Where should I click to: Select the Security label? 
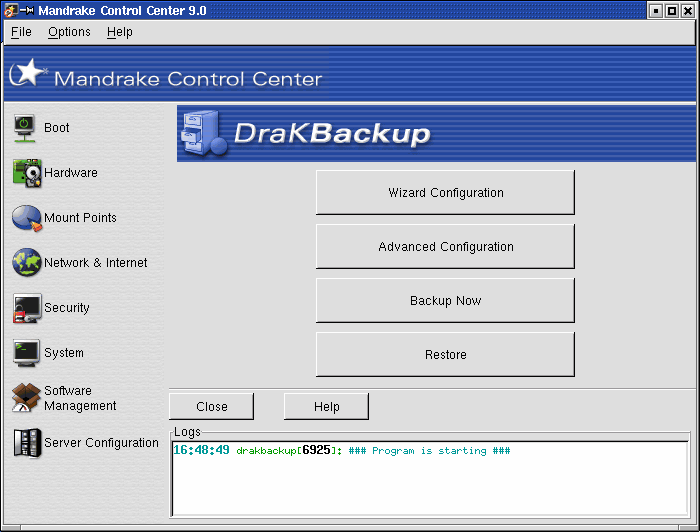point(67,308)
